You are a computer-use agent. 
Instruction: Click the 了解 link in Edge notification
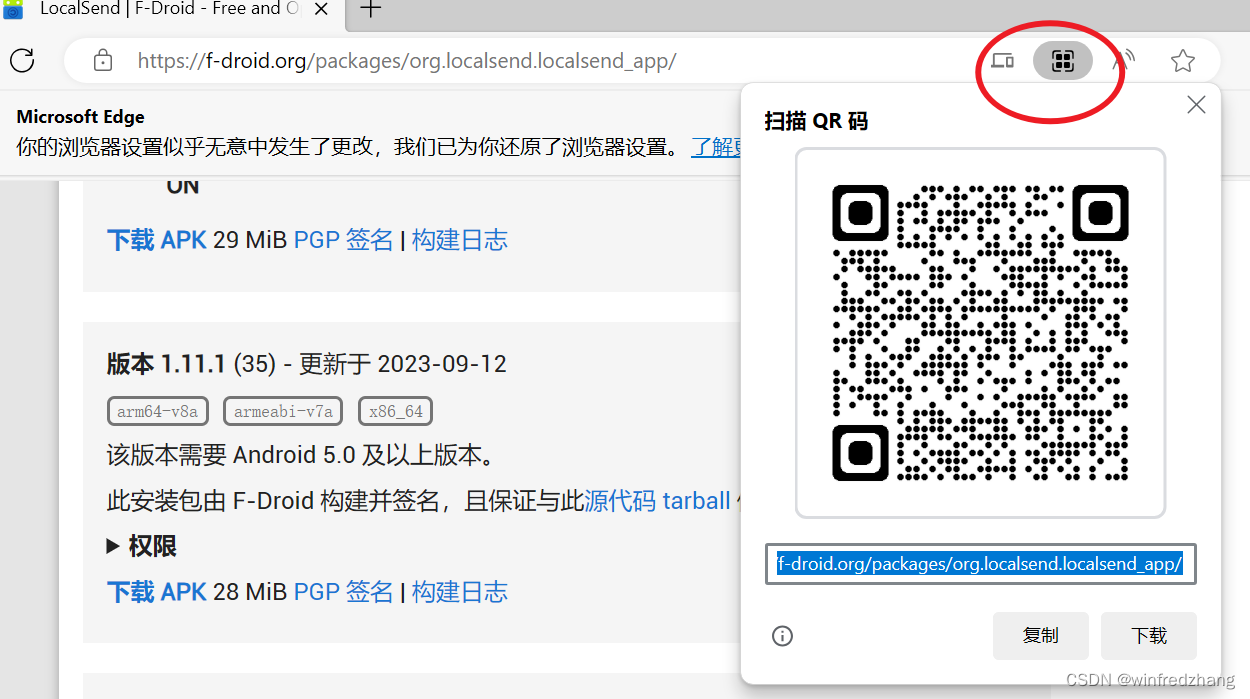(716, 148)
